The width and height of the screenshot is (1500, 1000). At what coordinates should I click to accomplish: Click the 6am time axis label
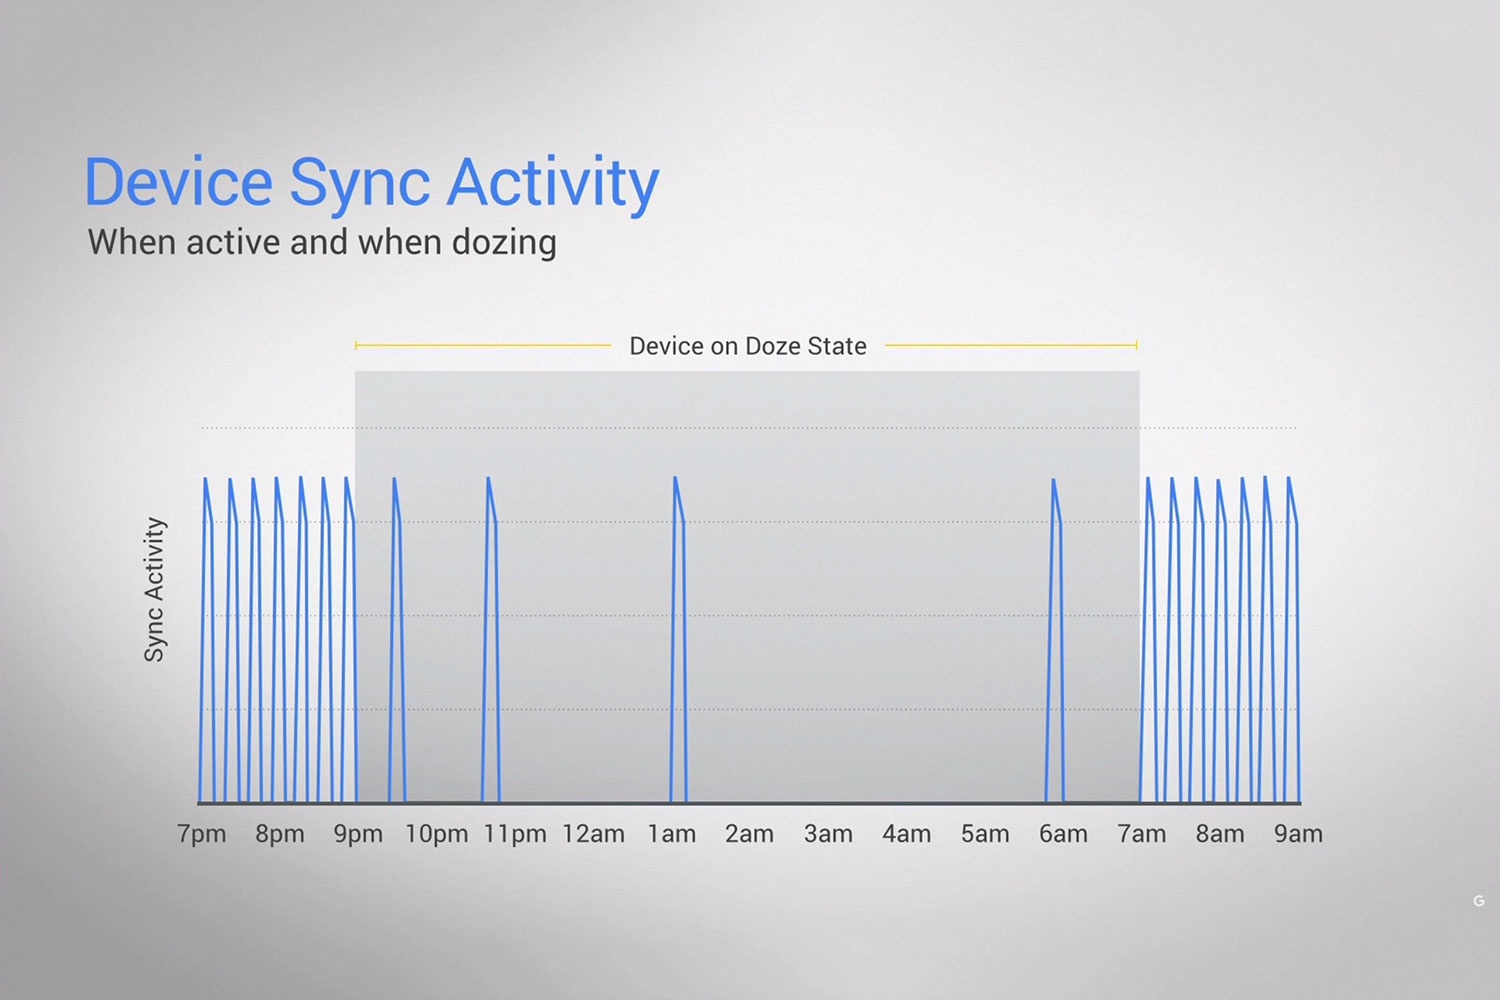(1063, 834)
